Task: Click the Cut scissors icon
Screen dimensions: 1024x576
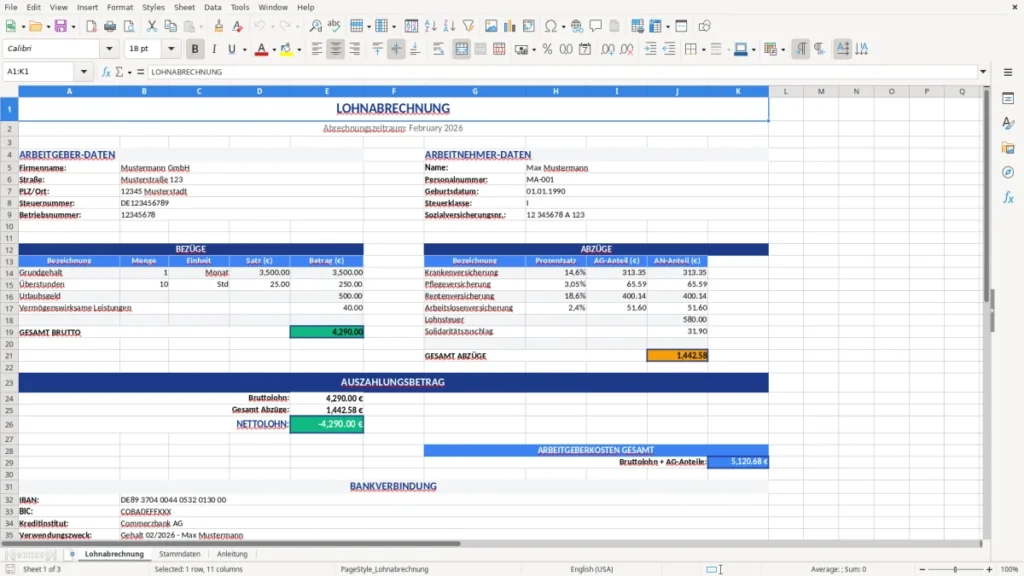Action: 152,26
